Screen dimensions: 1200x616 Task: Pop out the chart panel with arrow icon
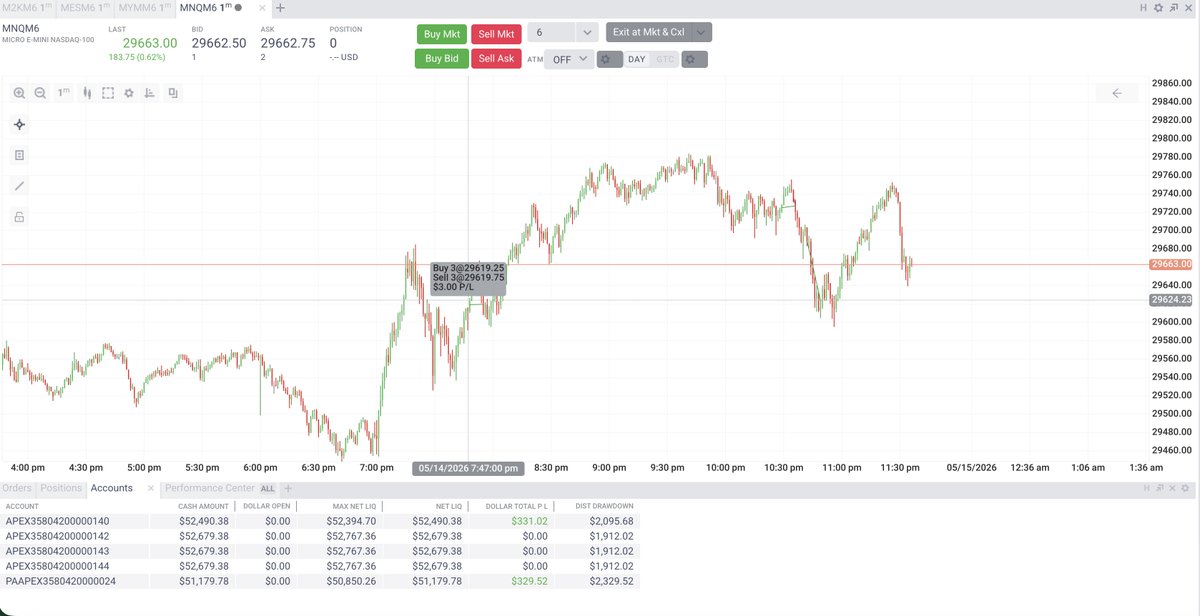[x=1173, y=7]
